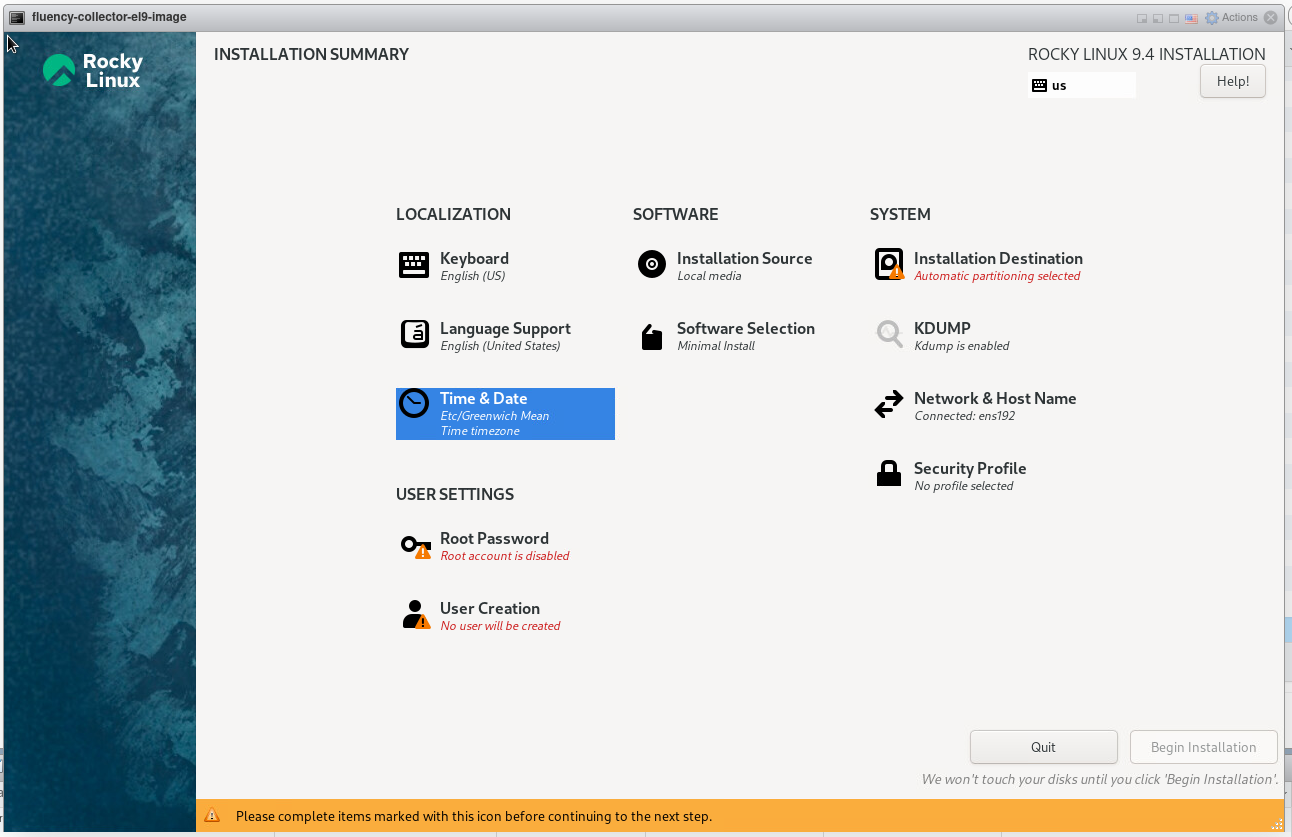Click the warning icon in orange notice bar
The height and width of the screenshot is (837, 1292).
tap(212, 816)
